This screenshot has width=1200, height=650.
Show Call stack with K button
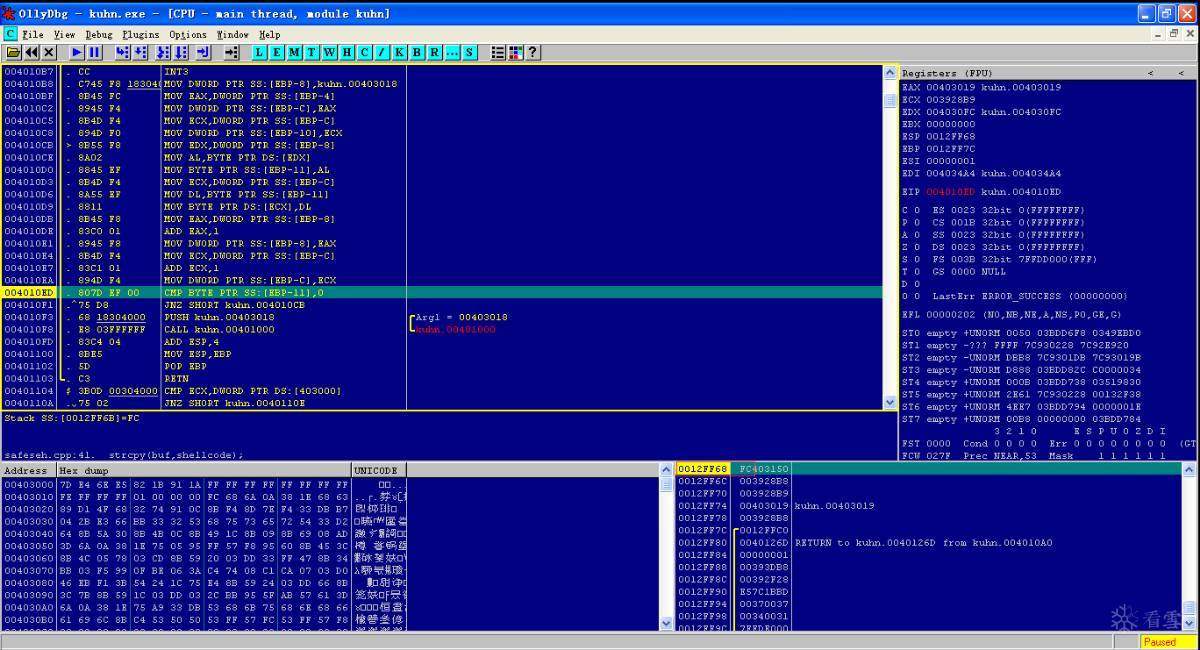[x=399, y=52]
